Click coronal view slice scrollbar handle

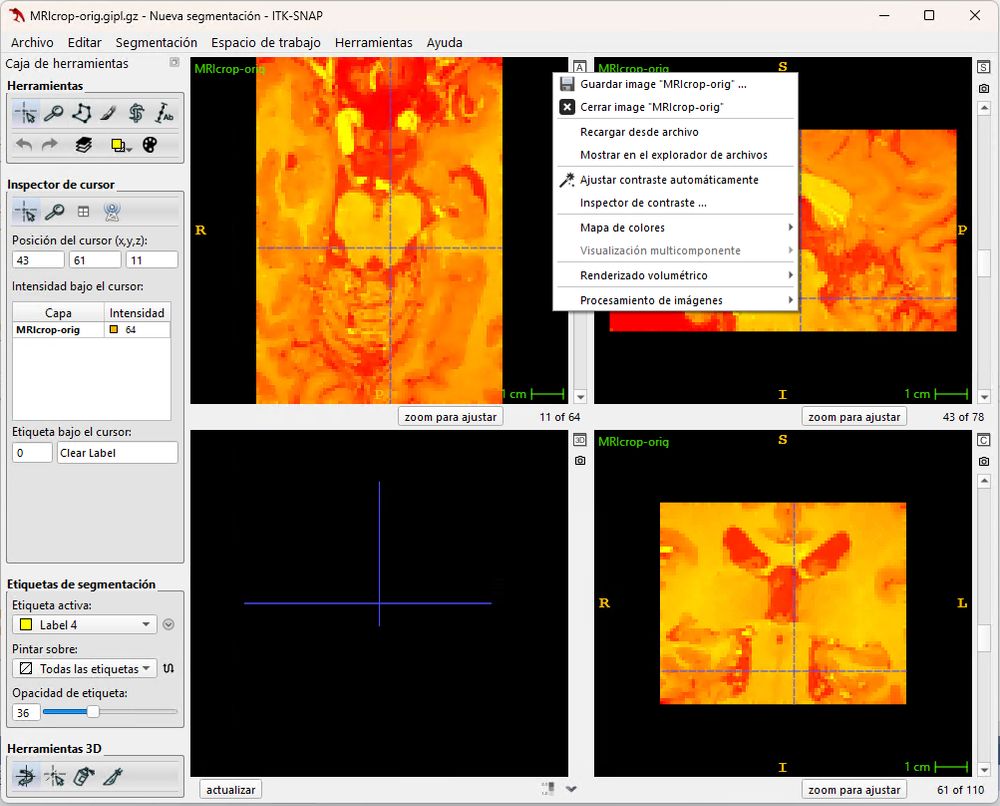pos(983,637)
